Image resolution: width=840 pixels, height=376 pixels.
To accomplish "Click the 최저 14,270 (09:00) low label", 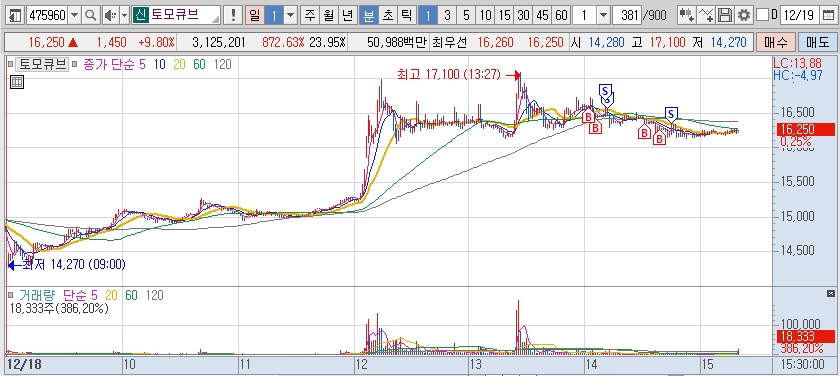I will [73, 264].
